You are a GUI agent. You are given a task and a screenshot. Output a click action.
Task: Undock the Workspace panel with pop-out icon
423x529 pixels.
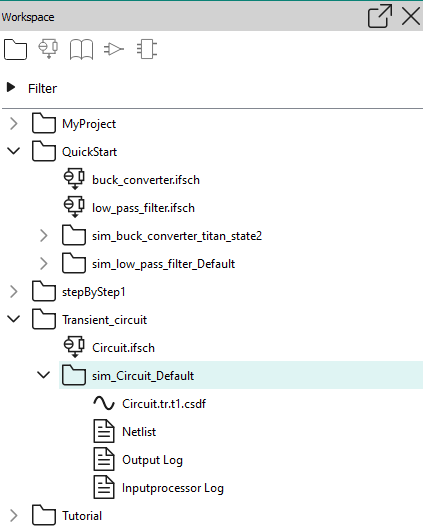click(380, 16)
